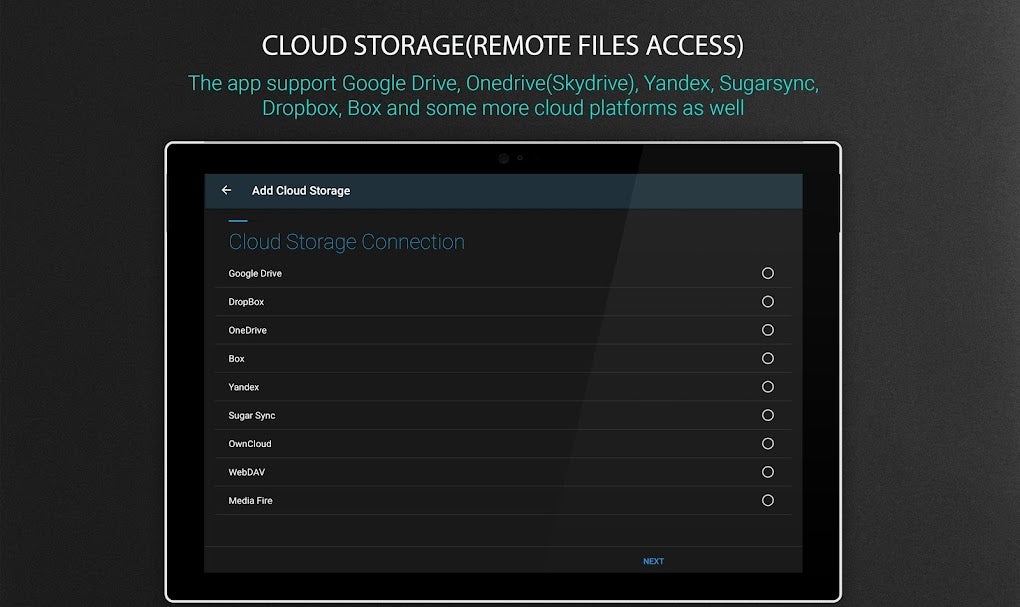This screenshot has width=1020, height=607.
Task: Click the Media Fire list label
Action: [250, 500]
